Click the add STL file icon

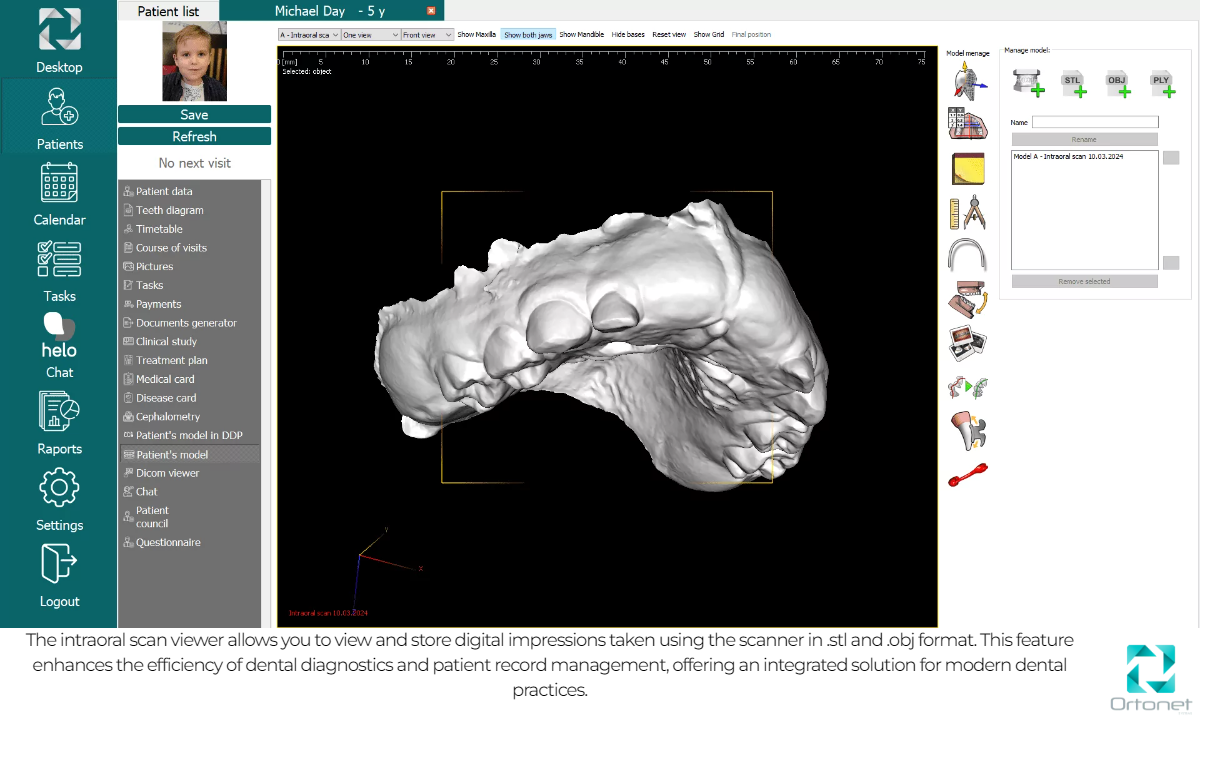click(x=1073, y=84)
